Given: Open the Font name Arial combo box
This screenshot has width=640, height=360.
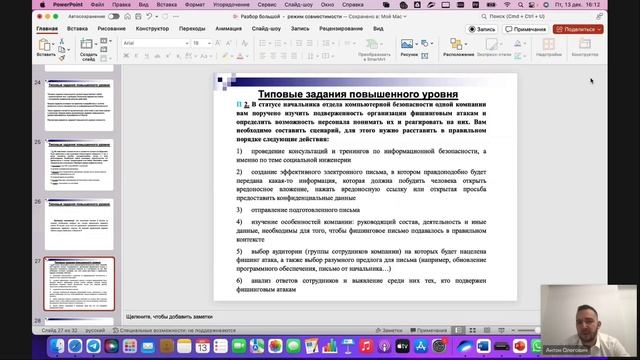Looking at the screenshot, I should click(155, 43).
